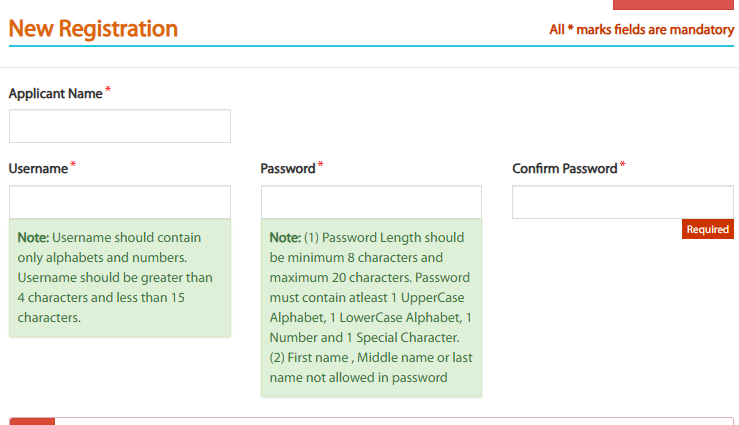Click the pink-bordered box at the bottom

point(371,421)
